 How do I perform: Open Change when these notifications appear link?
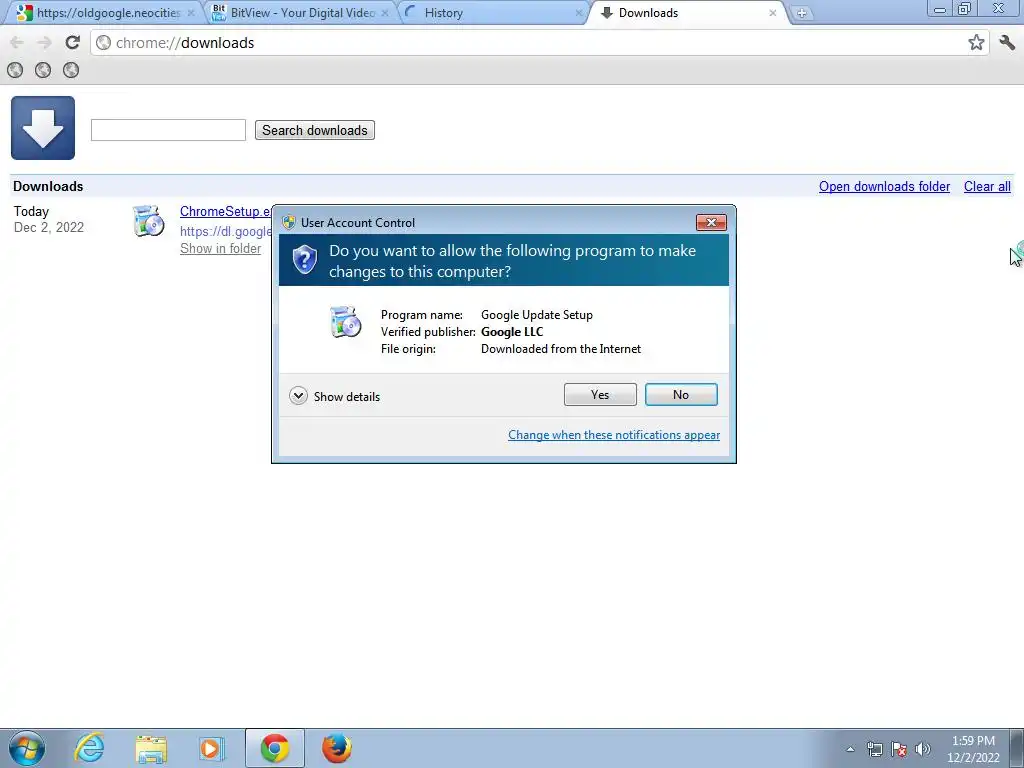[614, 435]
